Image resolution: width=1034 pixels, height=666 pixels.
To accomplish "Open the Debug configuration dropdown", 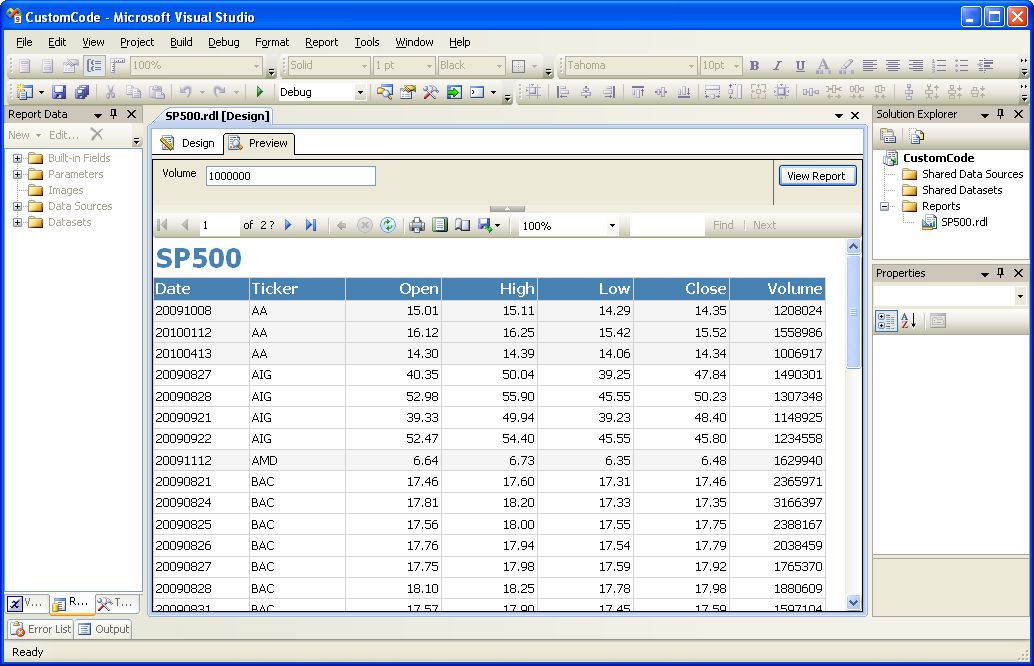I will [360, 92].
